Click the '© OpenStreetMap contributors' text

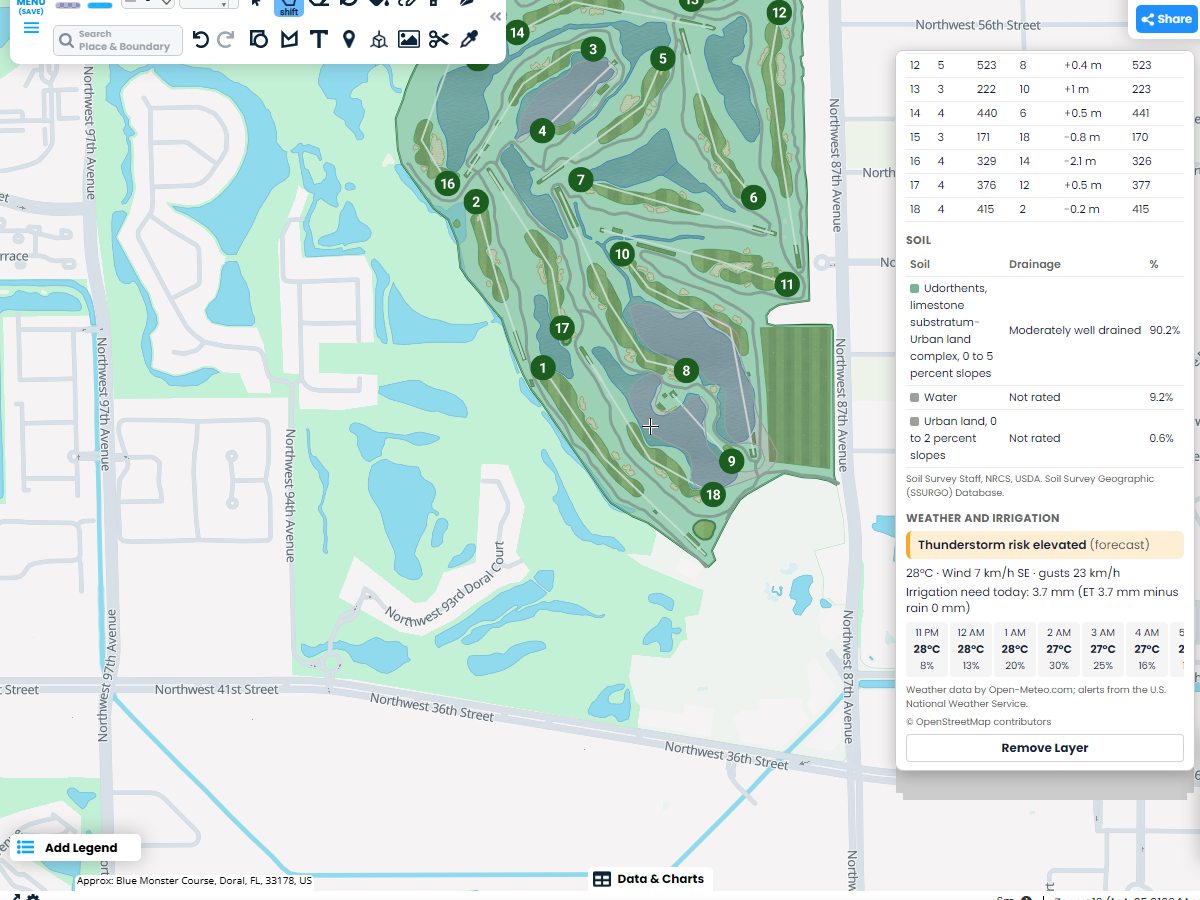tap(979, 722)
